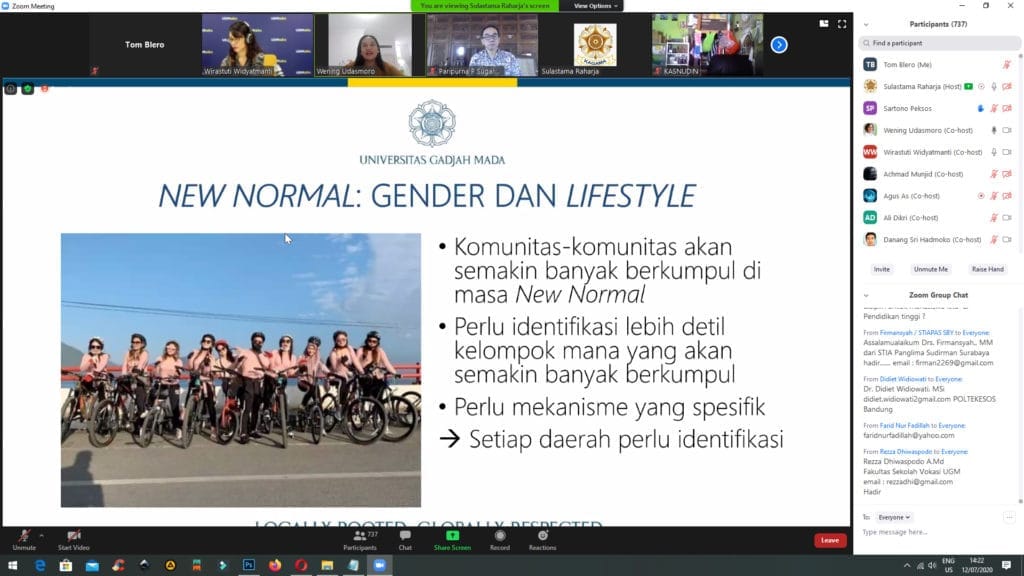This screenshot has height=576, width=1024.
Task: Click Wening Udasmoro camera icon
Action: pyautogui.click(x=1007, y=131)
